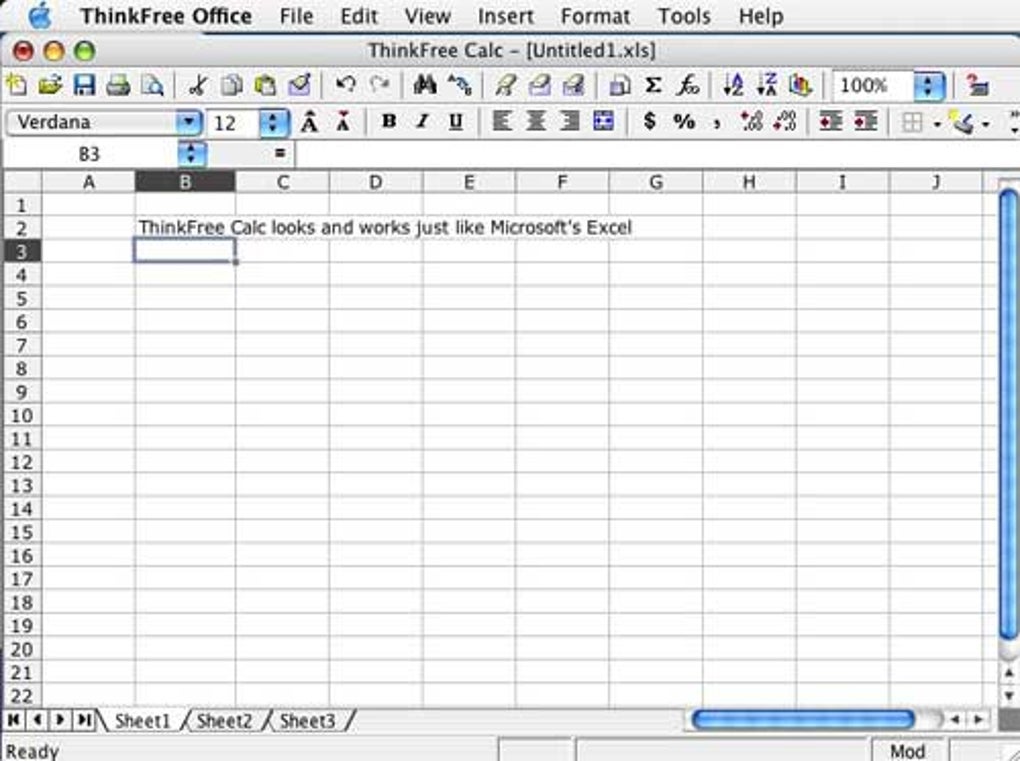Toggle underline formatting
Viewport: 1020px width, 761px height.
coord(457,122)
